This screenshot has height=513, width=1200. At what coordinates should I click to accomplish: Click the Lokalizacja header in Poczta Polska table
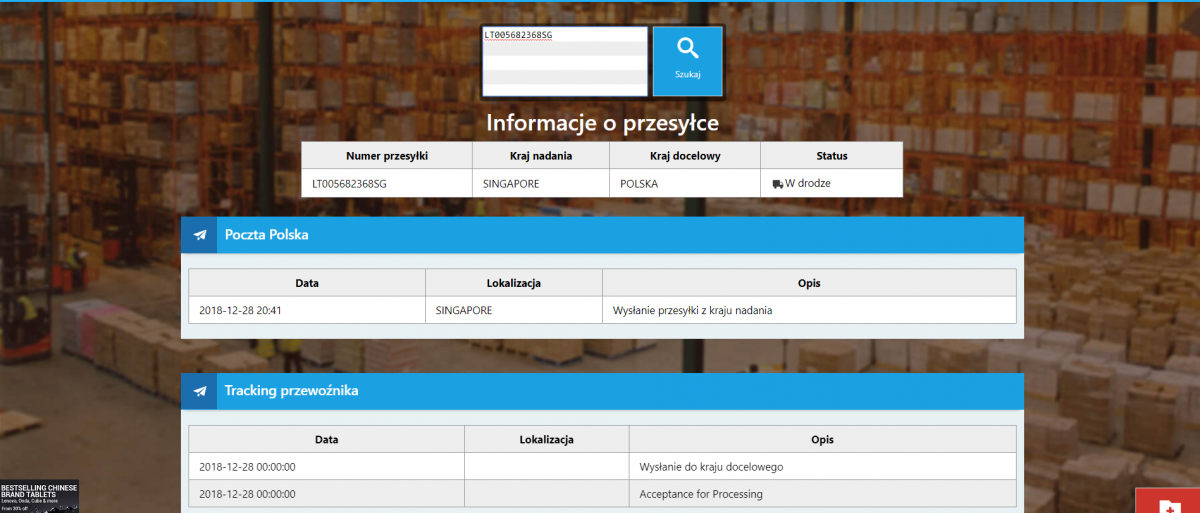point(514,283)
